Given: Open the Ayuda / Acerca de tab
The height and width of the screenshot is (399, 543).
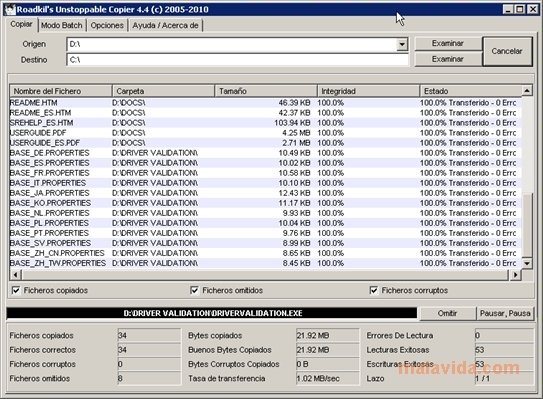Looking at the screenshot, I should click(165, 25).
